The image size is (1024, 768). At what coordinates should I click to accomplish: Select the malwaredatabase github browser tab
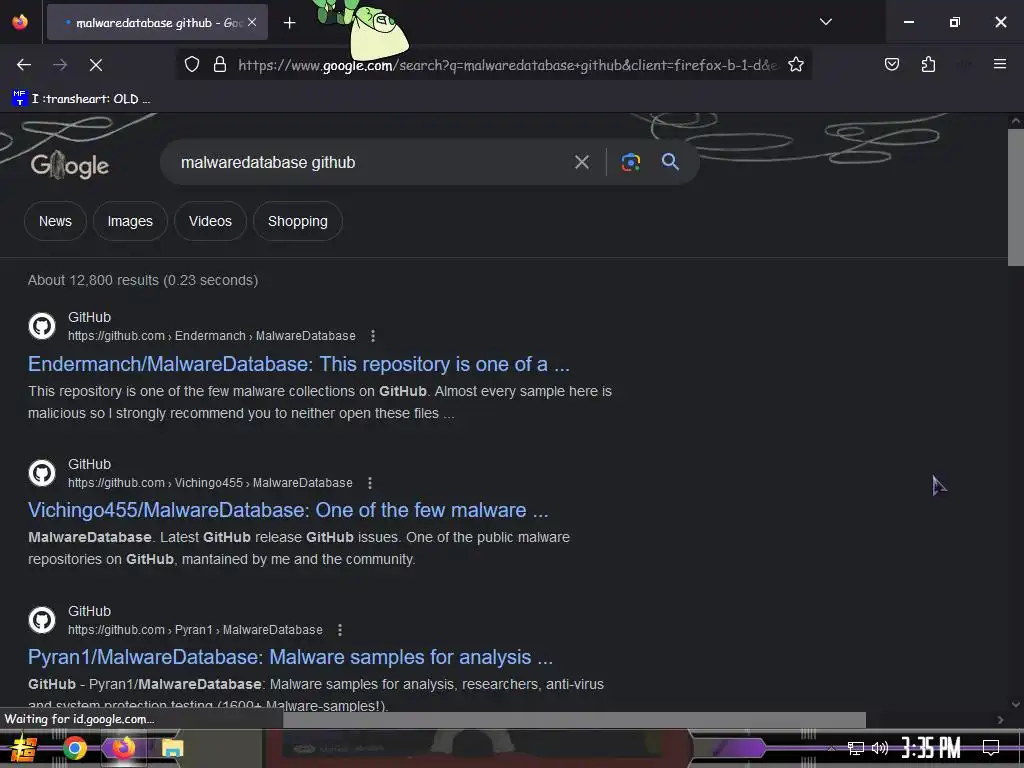pos(157,23)
